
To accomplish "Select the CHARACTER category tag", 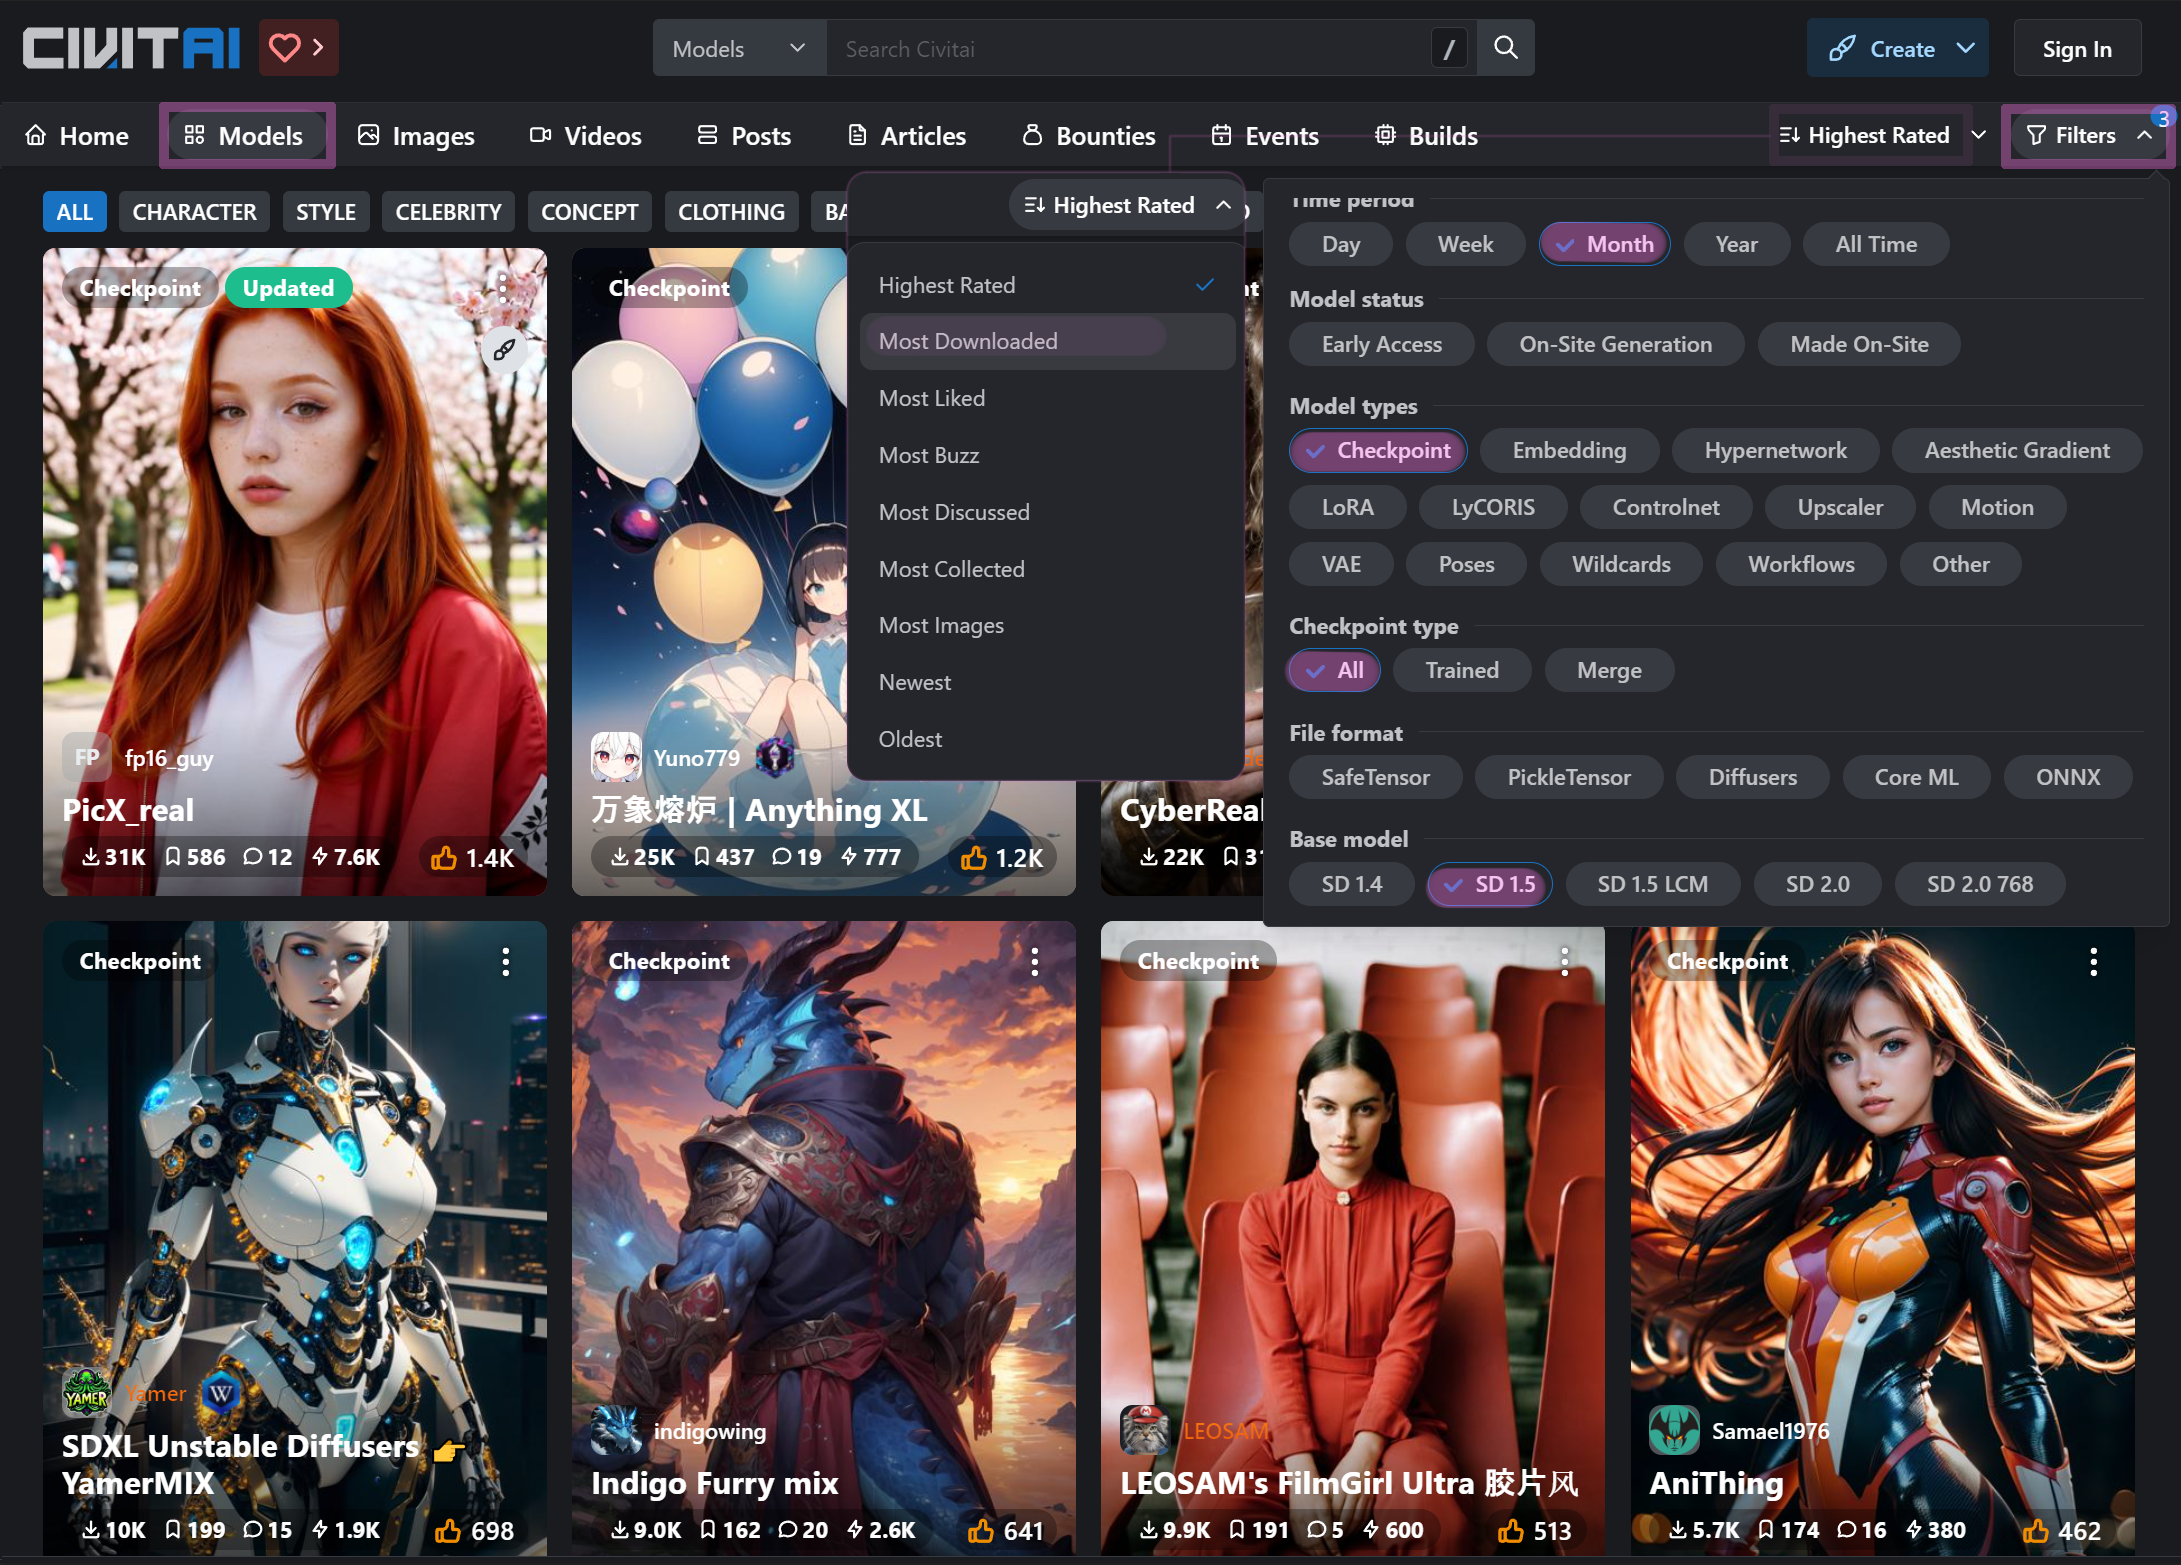I will click(x=194, y=212).
